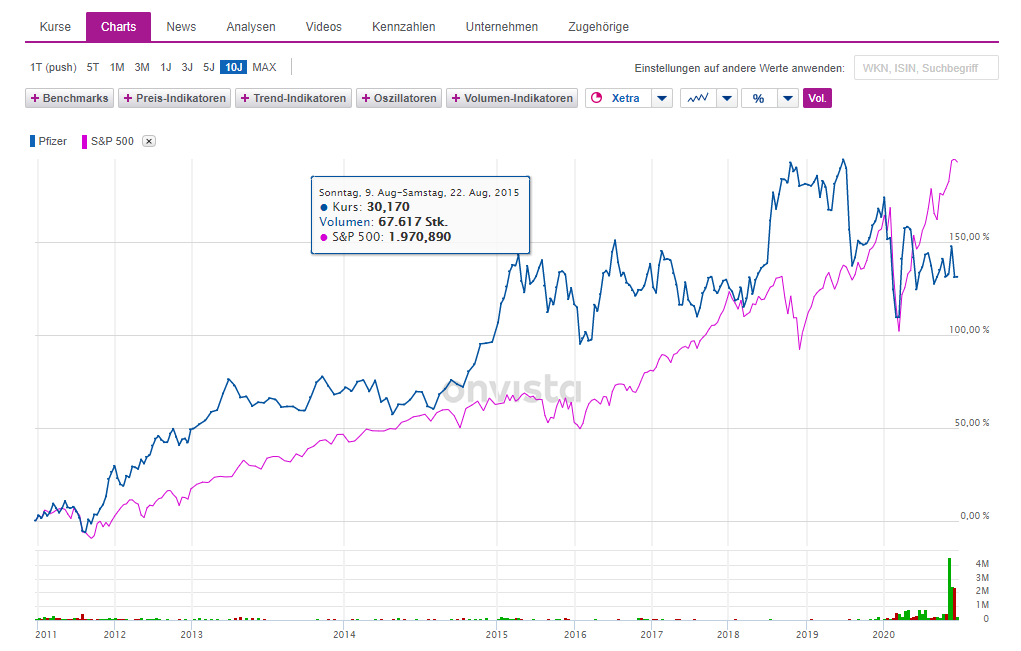
Task: Open the chart type dropdown arrow
Action: point(727,98)
